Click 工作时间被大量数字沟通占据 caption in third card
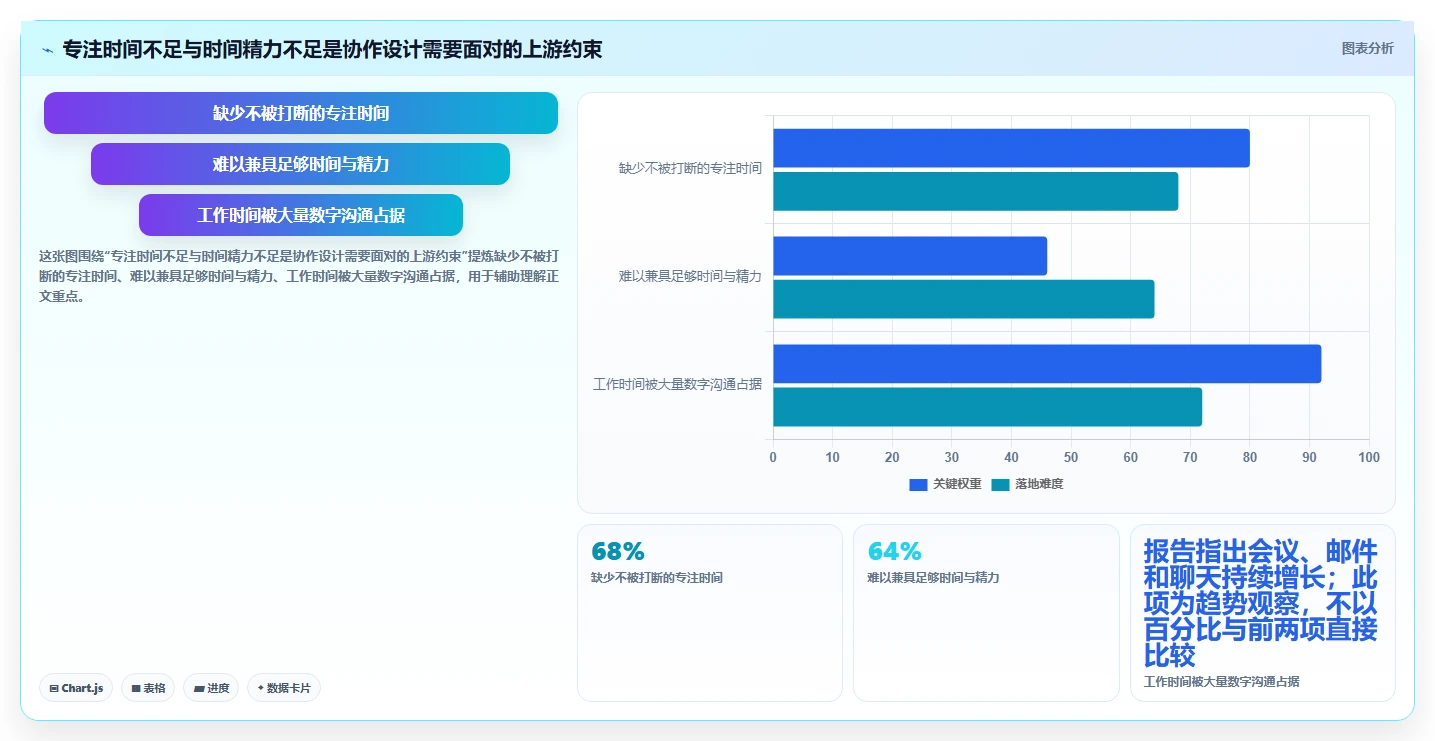The width and height of the screenshot is (1435, 741). (x=1222, y=682)
